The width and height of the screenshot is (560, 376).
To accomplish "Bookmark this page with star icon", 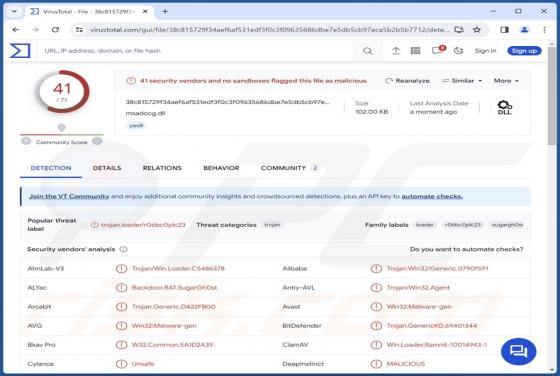I will (x=477, y=30).
